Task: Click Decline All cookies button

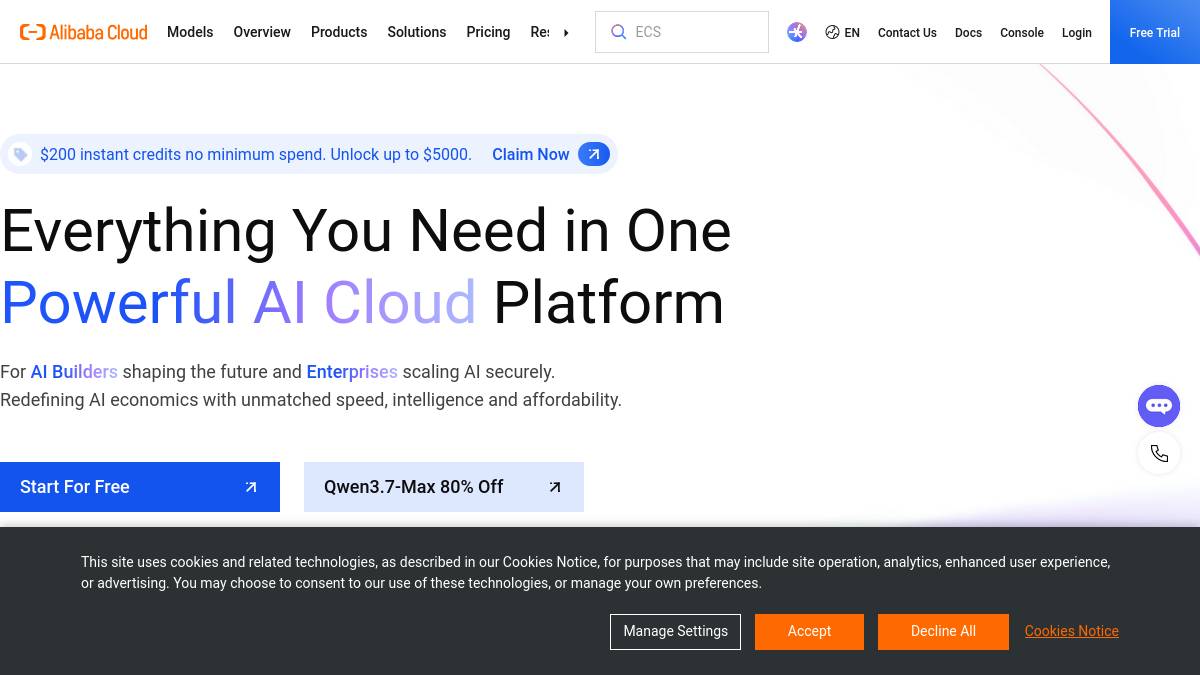Action: pyautogui.click(x=943, y=631)
